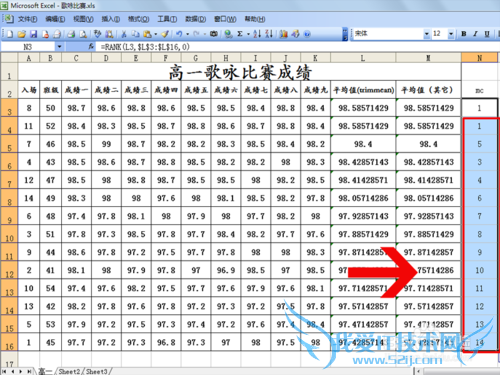Open the 数据 (Data) menu
The image size is (500, 375).
195,19
